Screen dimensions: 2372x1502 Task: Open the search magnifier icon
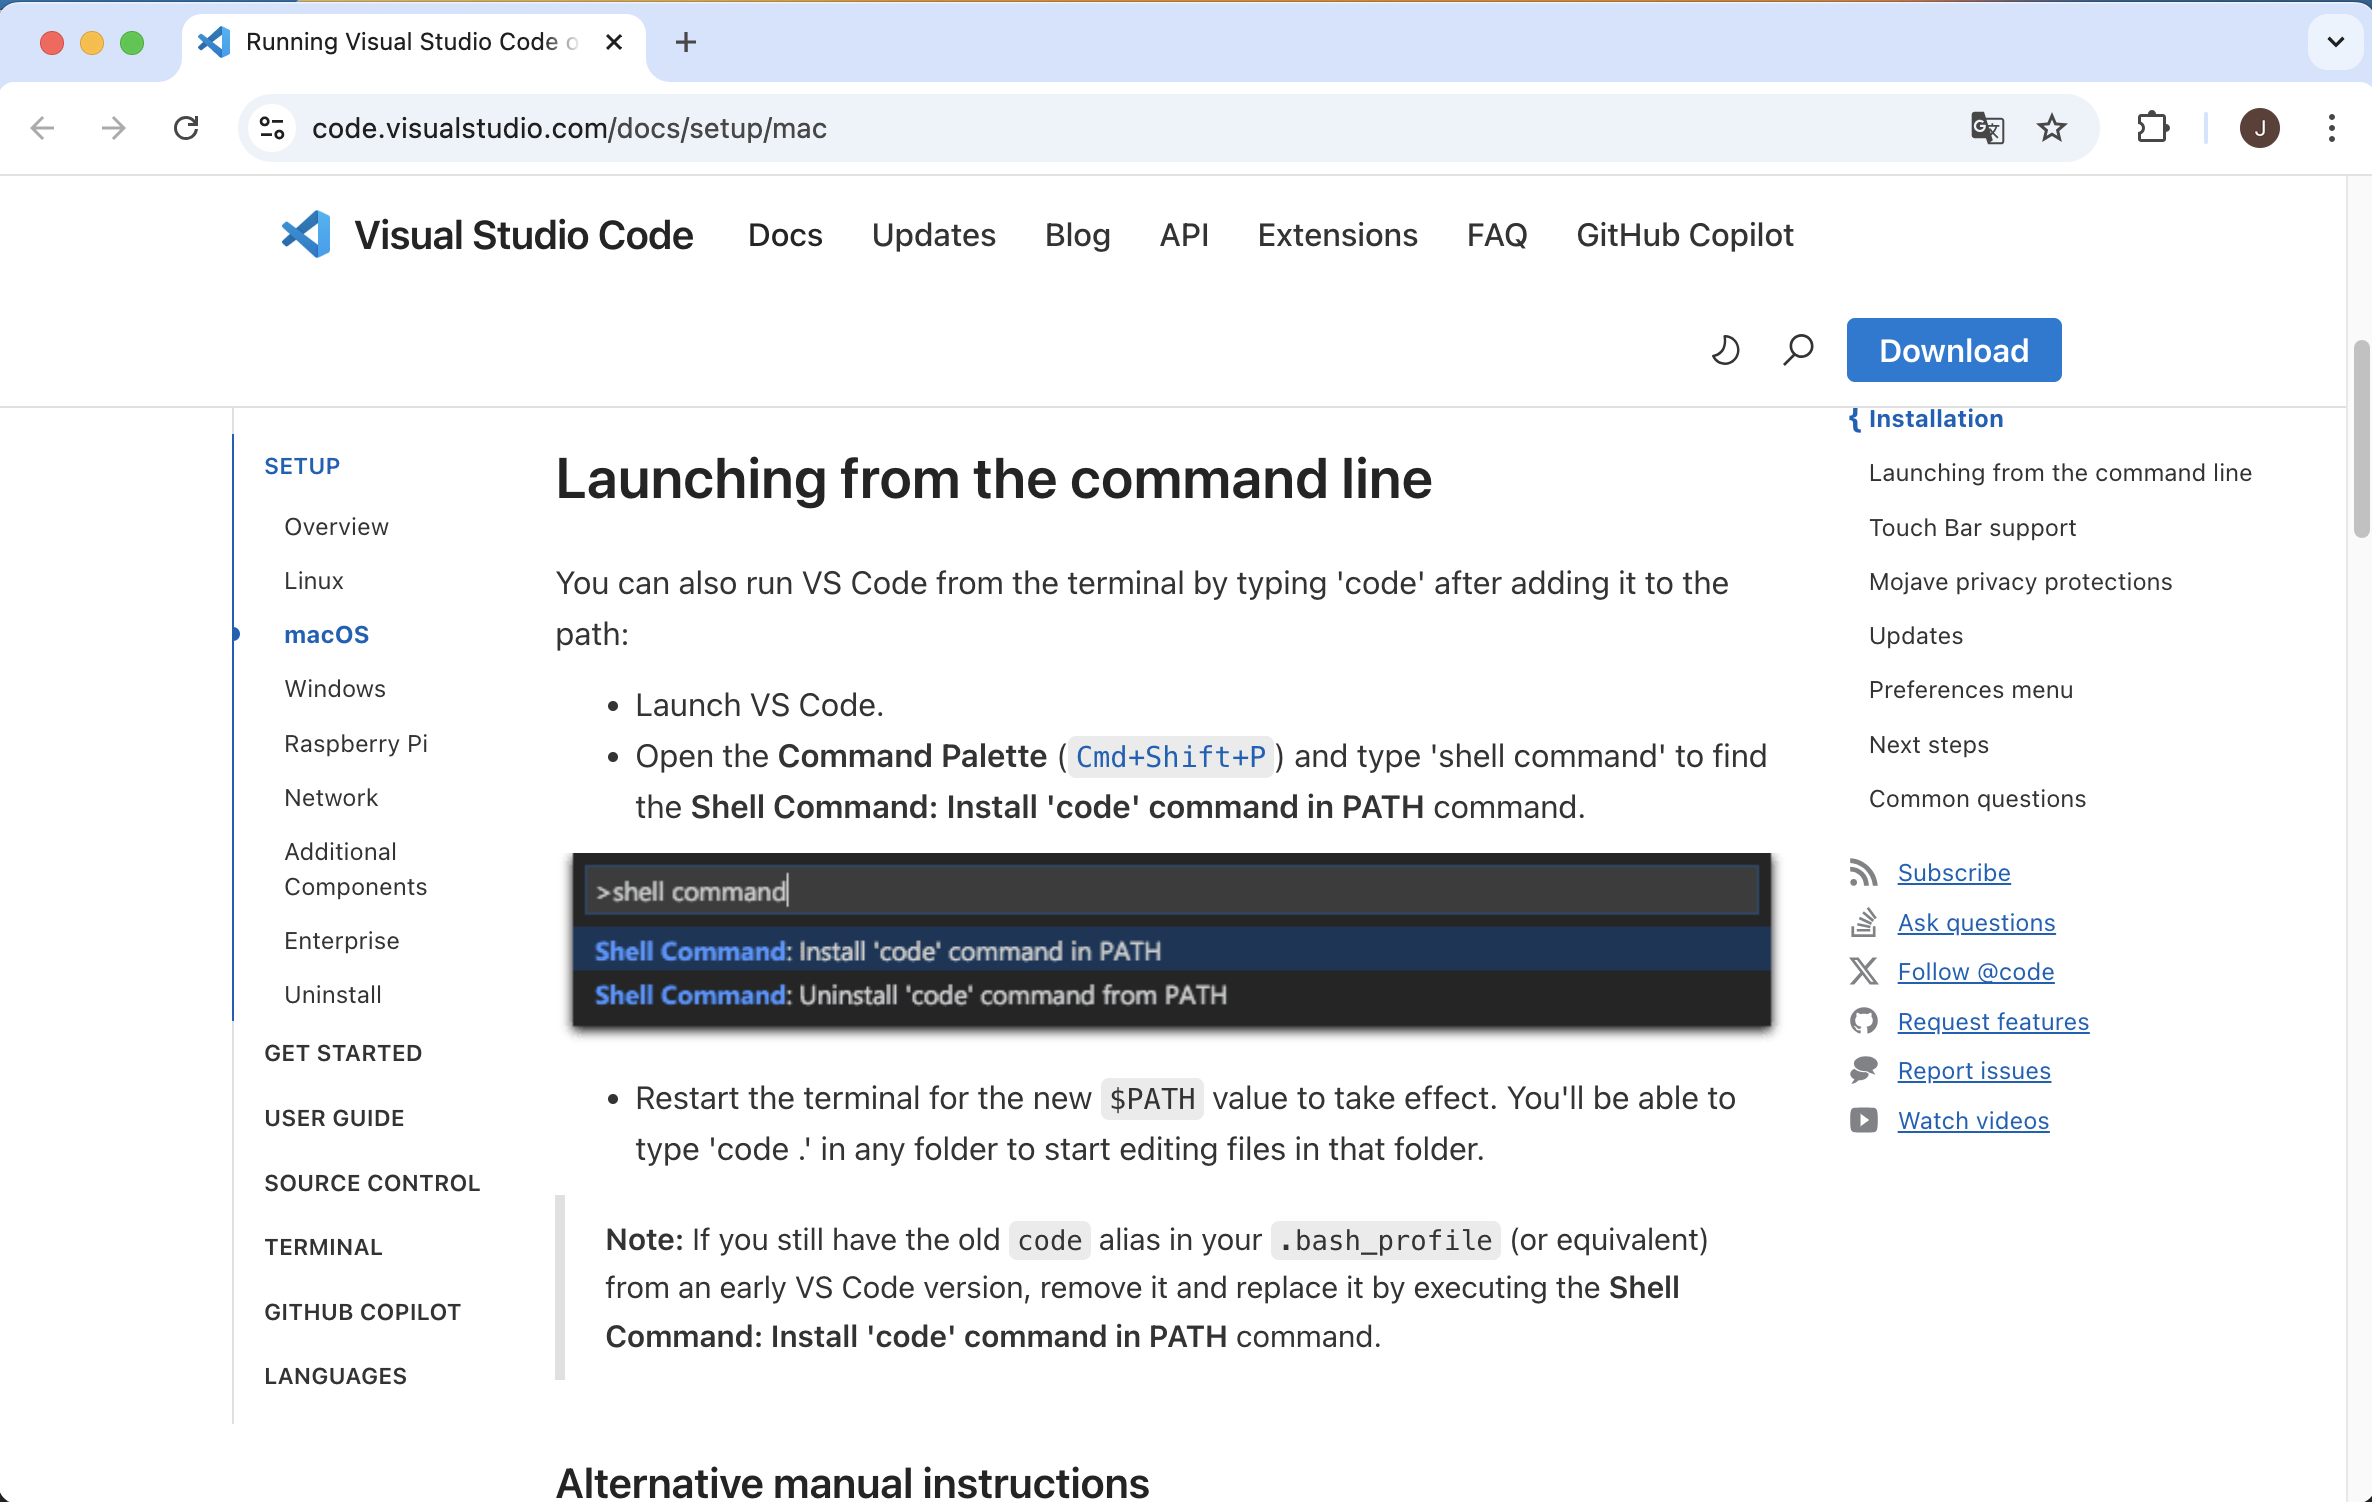[x=1797, y=350]
